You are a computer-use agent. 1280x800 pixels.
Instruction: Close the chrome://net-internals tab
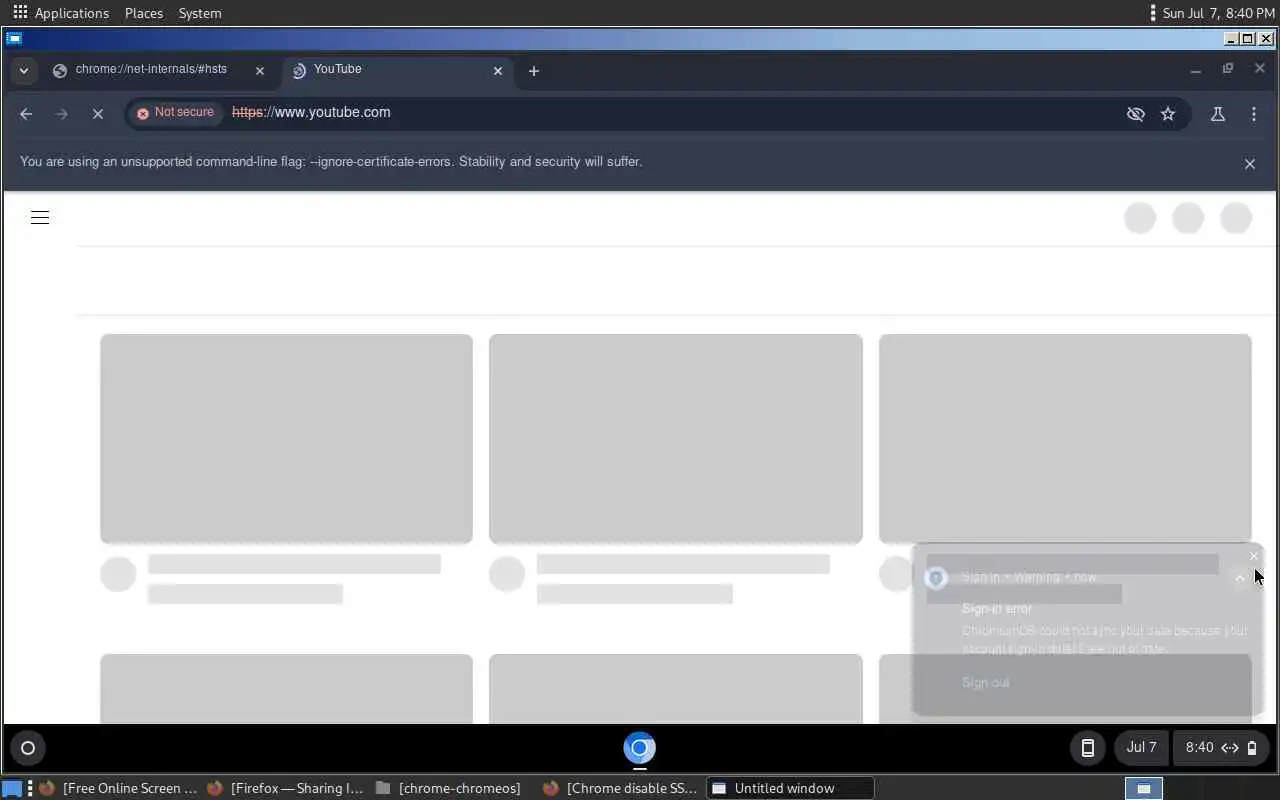(x=260, y=71)
